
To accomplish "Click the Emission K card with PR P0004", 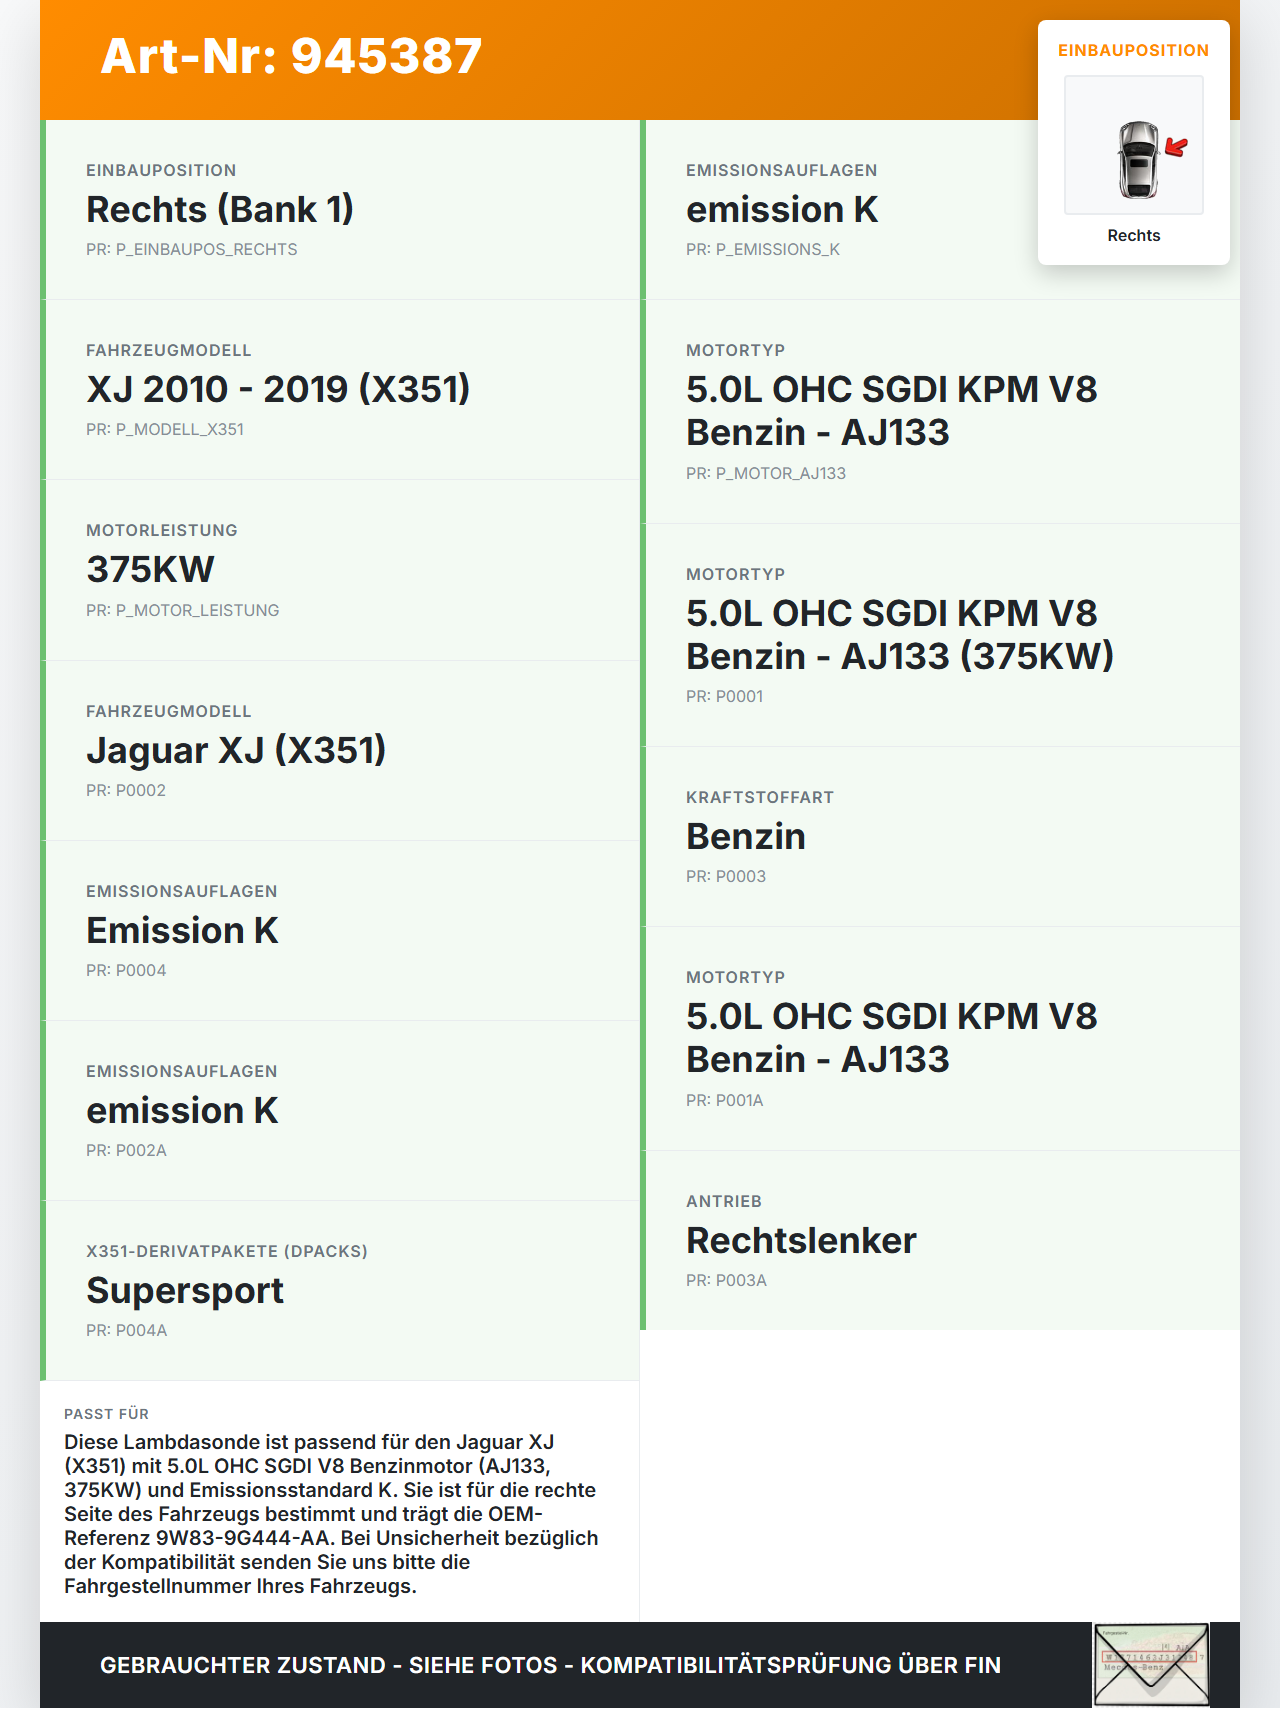I will [x=340, y=931].
